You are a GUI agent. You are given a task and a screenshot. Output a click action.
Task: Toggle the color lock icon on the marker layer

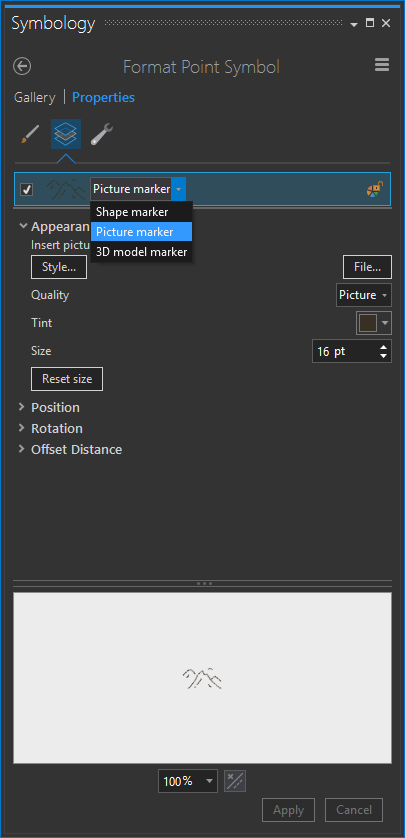tap(375, 189)
